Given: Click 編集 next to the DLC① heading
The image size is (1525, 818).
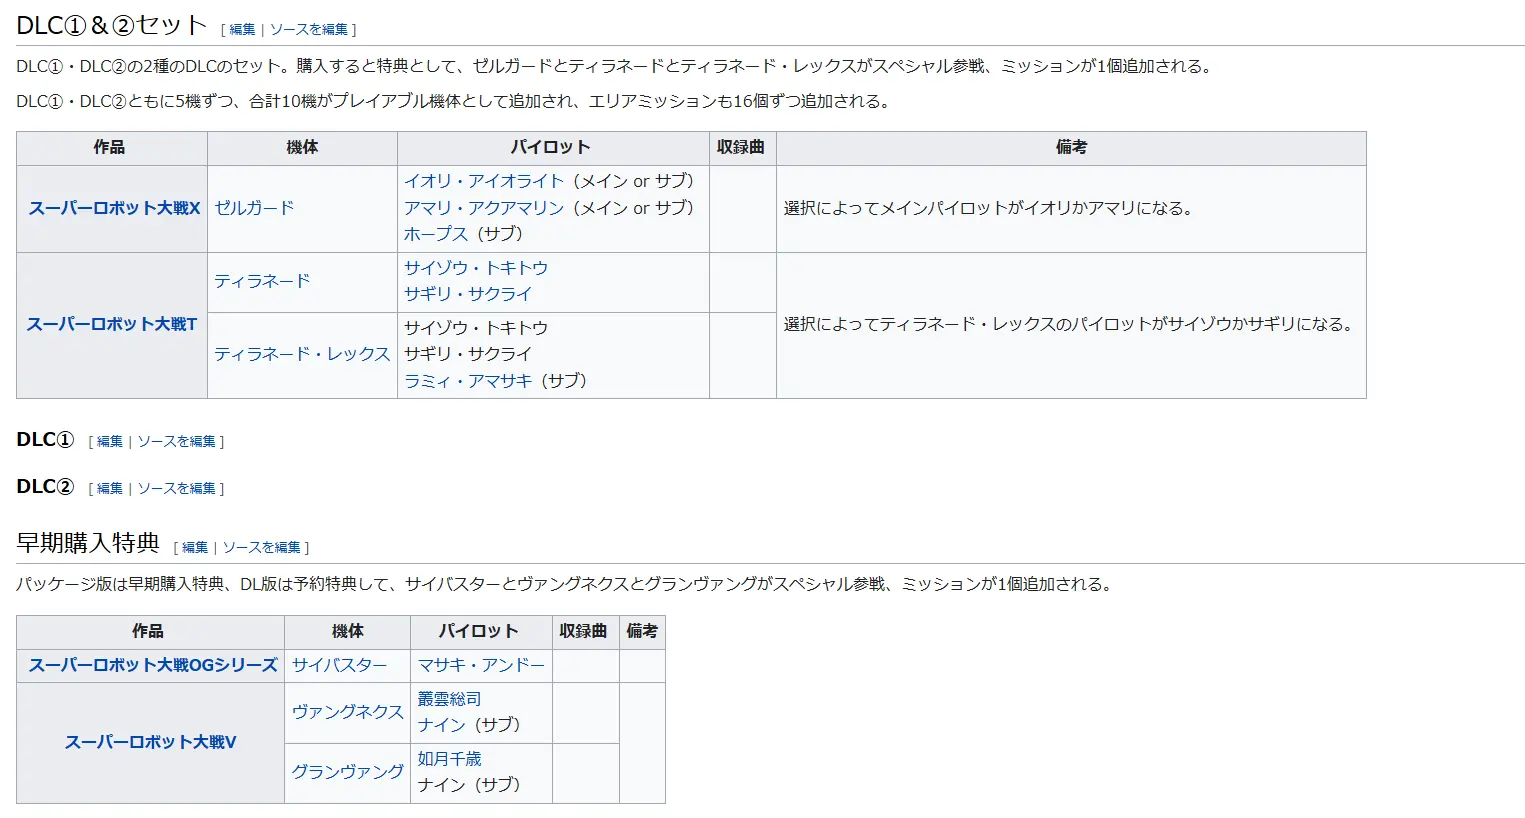Looking at the screenshot, I should click(x=109, y=442).
